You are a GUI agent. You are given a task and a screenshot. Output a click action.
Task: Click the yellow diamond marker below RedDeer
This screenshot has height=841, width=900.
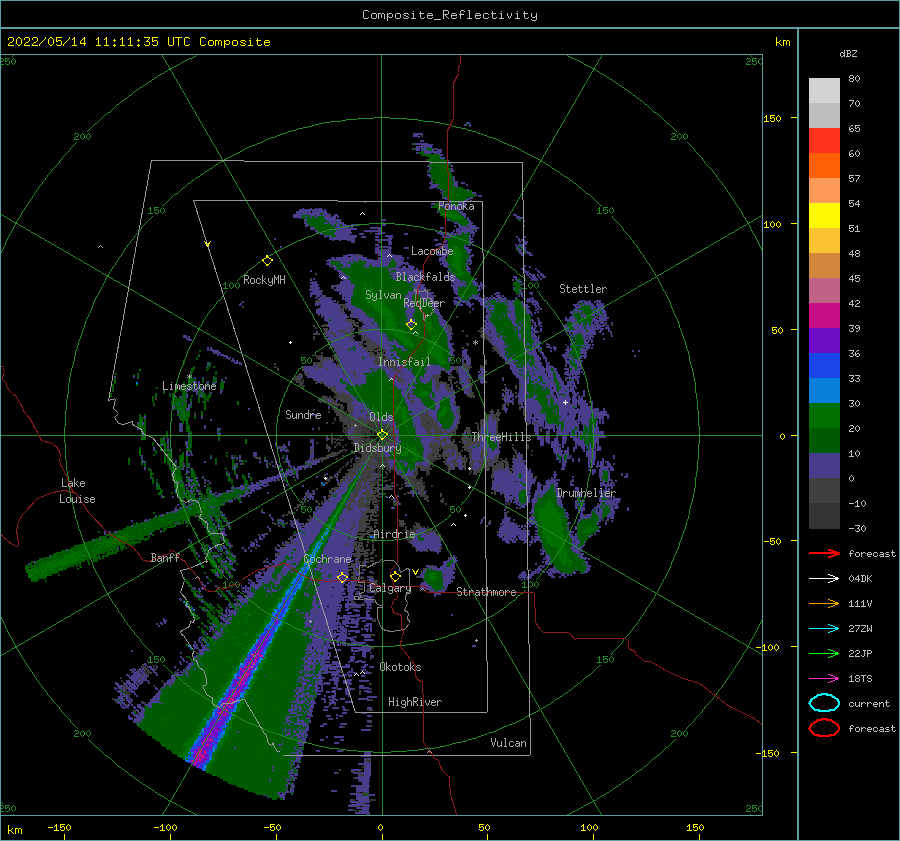pyautogui.click(x=411, y=325)
